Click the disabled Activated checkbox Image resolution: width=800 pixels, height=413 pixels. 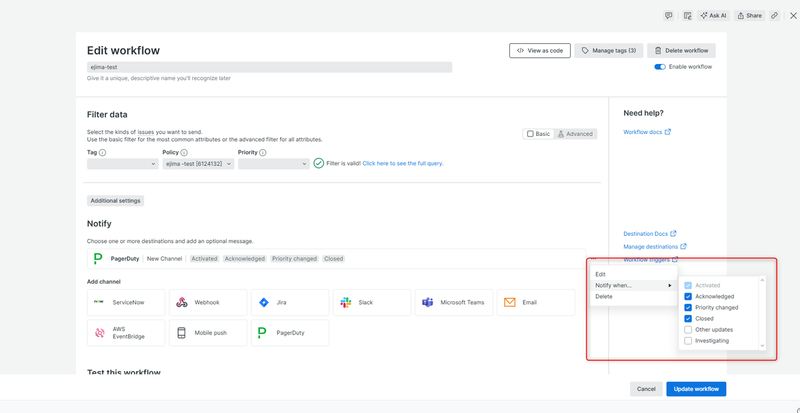click(688, 285)
